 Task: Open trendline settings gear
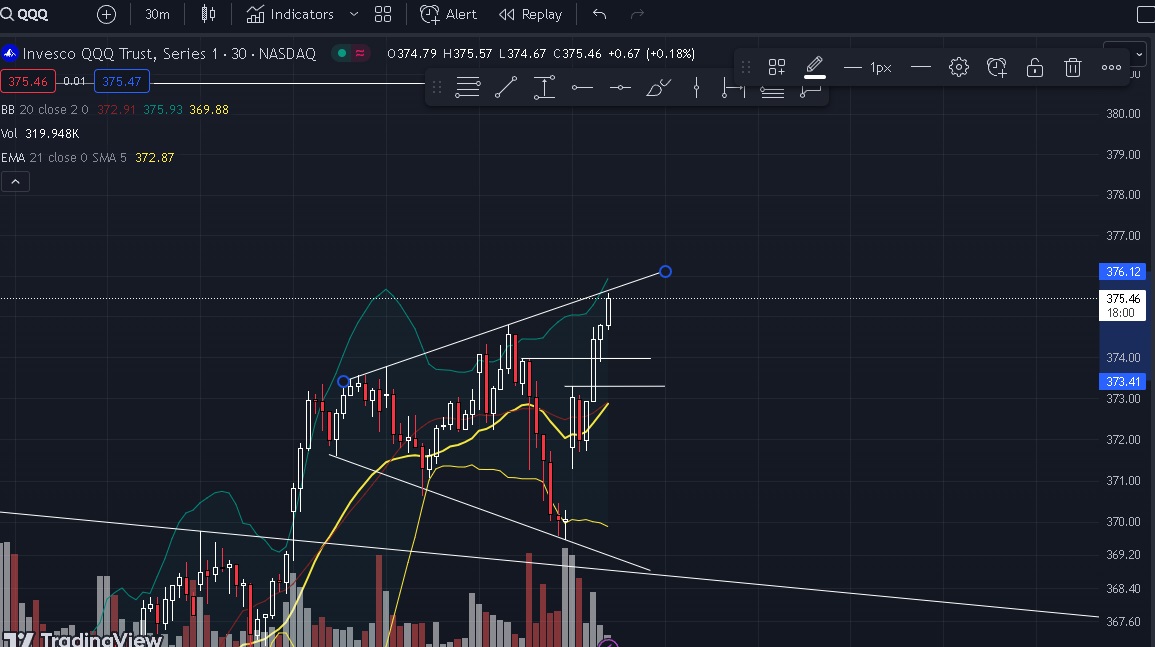[x=958, y=67]
